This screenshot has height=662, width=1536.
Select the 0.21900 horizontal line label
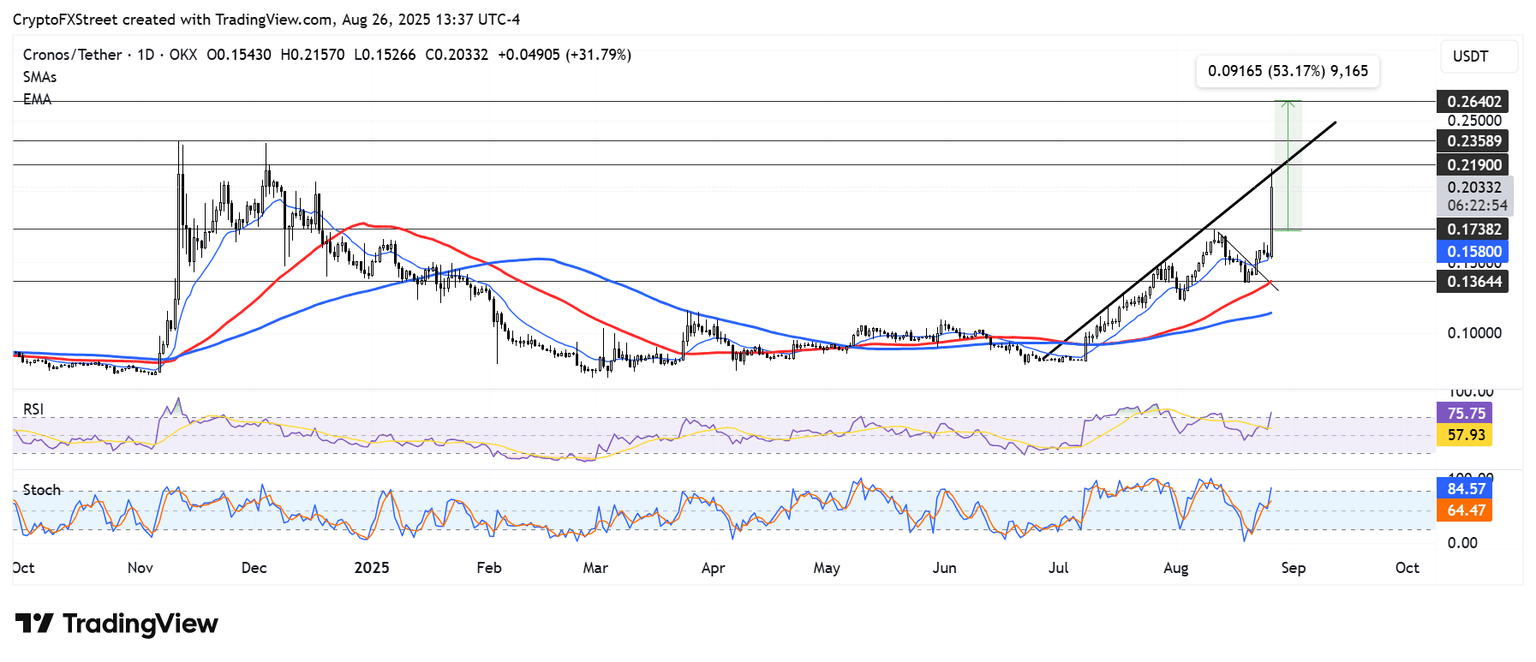1467,164
